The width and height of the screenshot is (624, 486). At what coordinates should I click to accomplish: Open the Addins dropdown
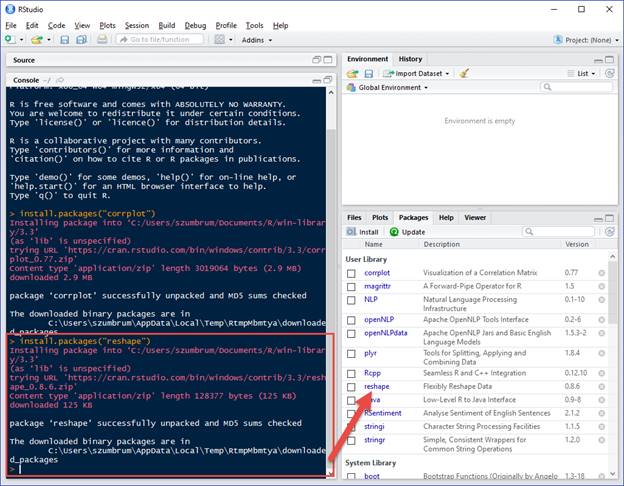257,40
